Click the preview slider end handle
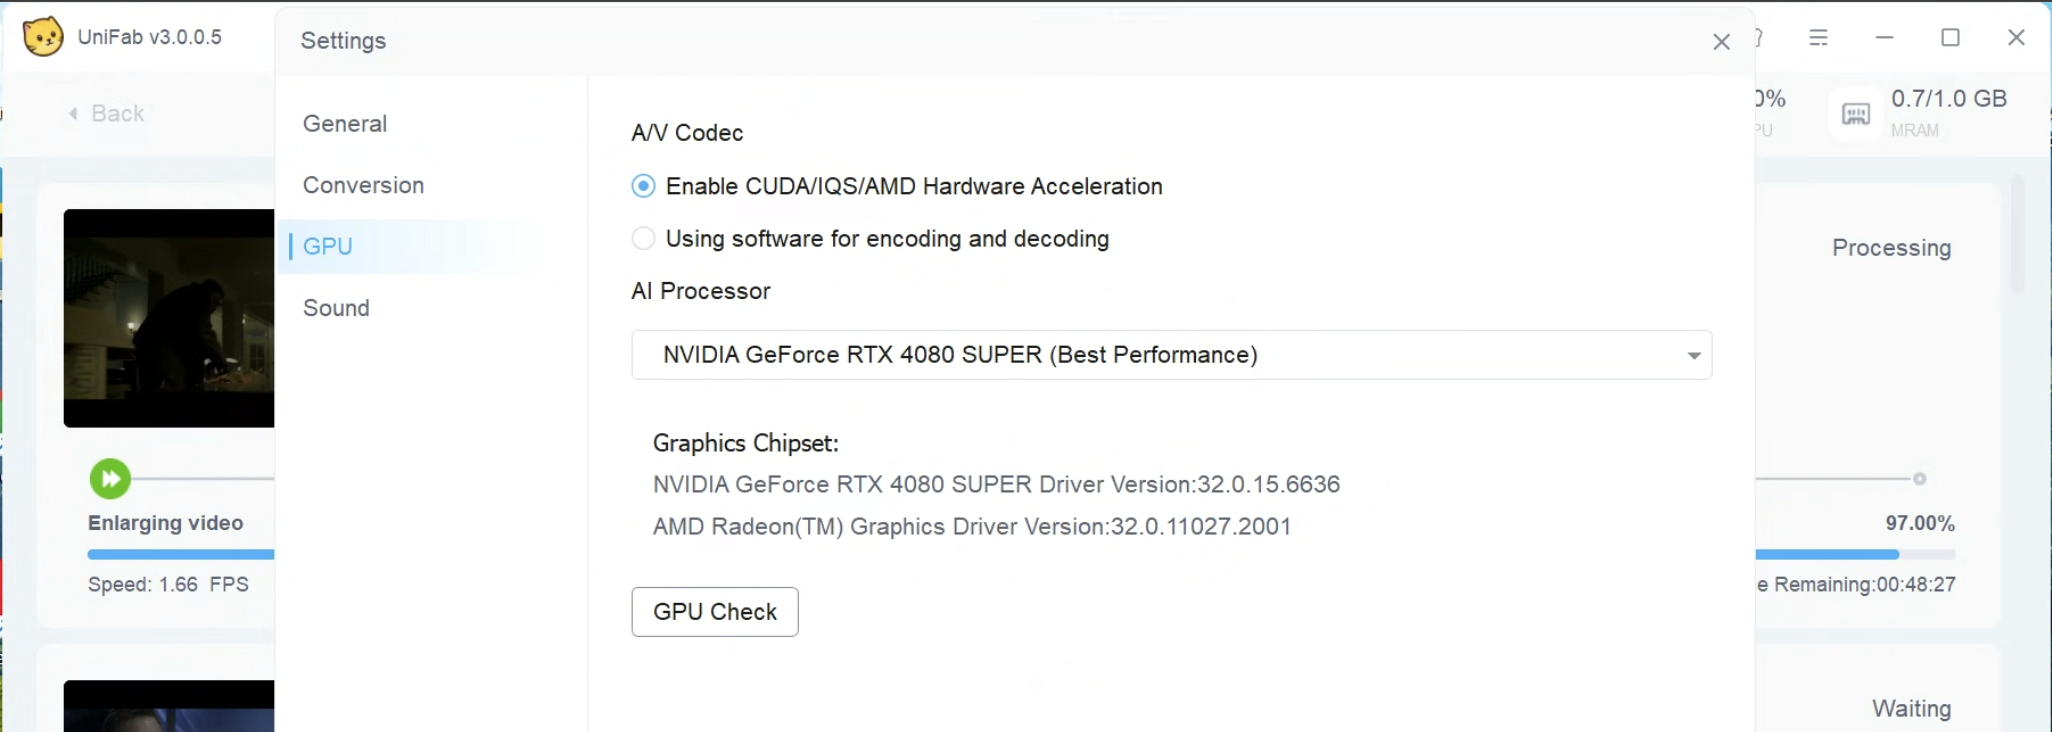Screen dimensions: 2052x732 click(1919, 479)
